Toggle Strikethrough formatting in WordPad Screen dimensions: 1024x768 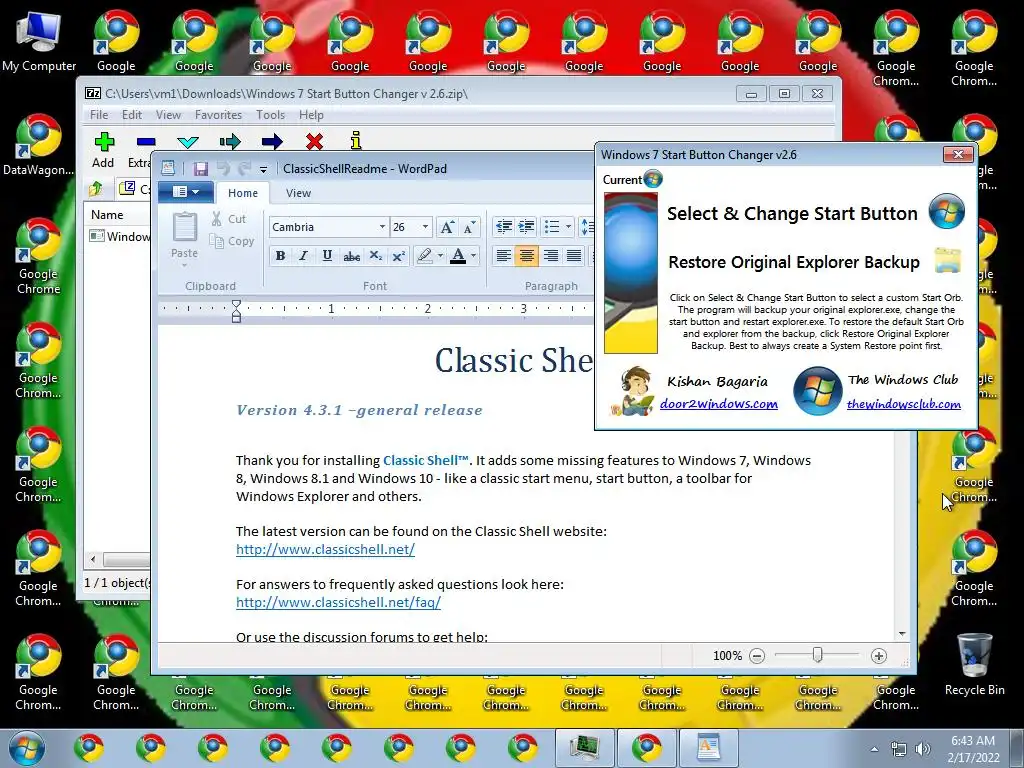click(351, 256)
